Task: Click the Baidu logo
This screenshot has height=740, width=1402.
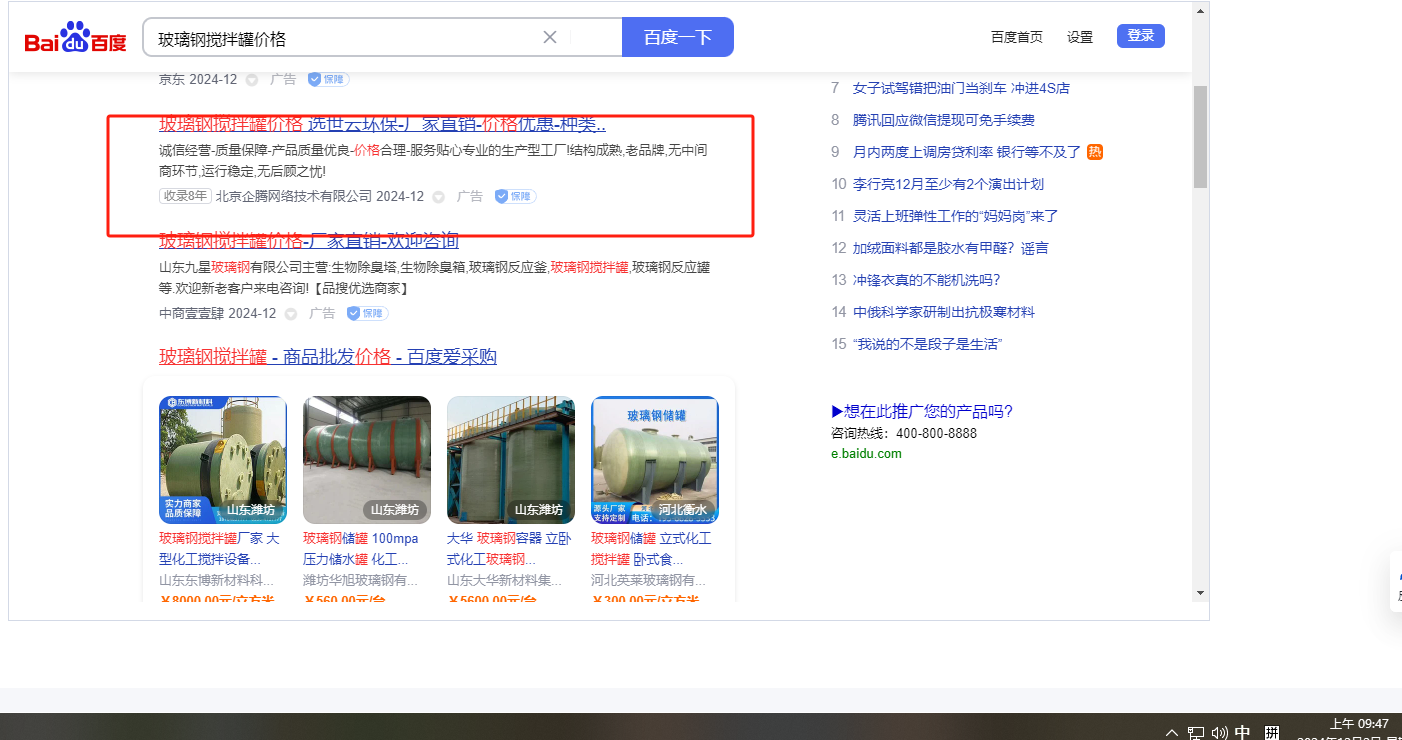Action: [x=75, y=39]
